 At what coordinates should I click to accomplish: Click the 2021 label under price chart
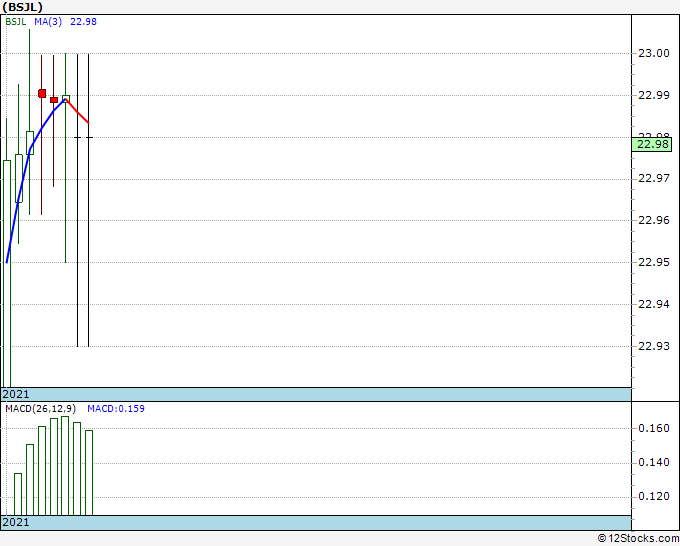(16, 394)
